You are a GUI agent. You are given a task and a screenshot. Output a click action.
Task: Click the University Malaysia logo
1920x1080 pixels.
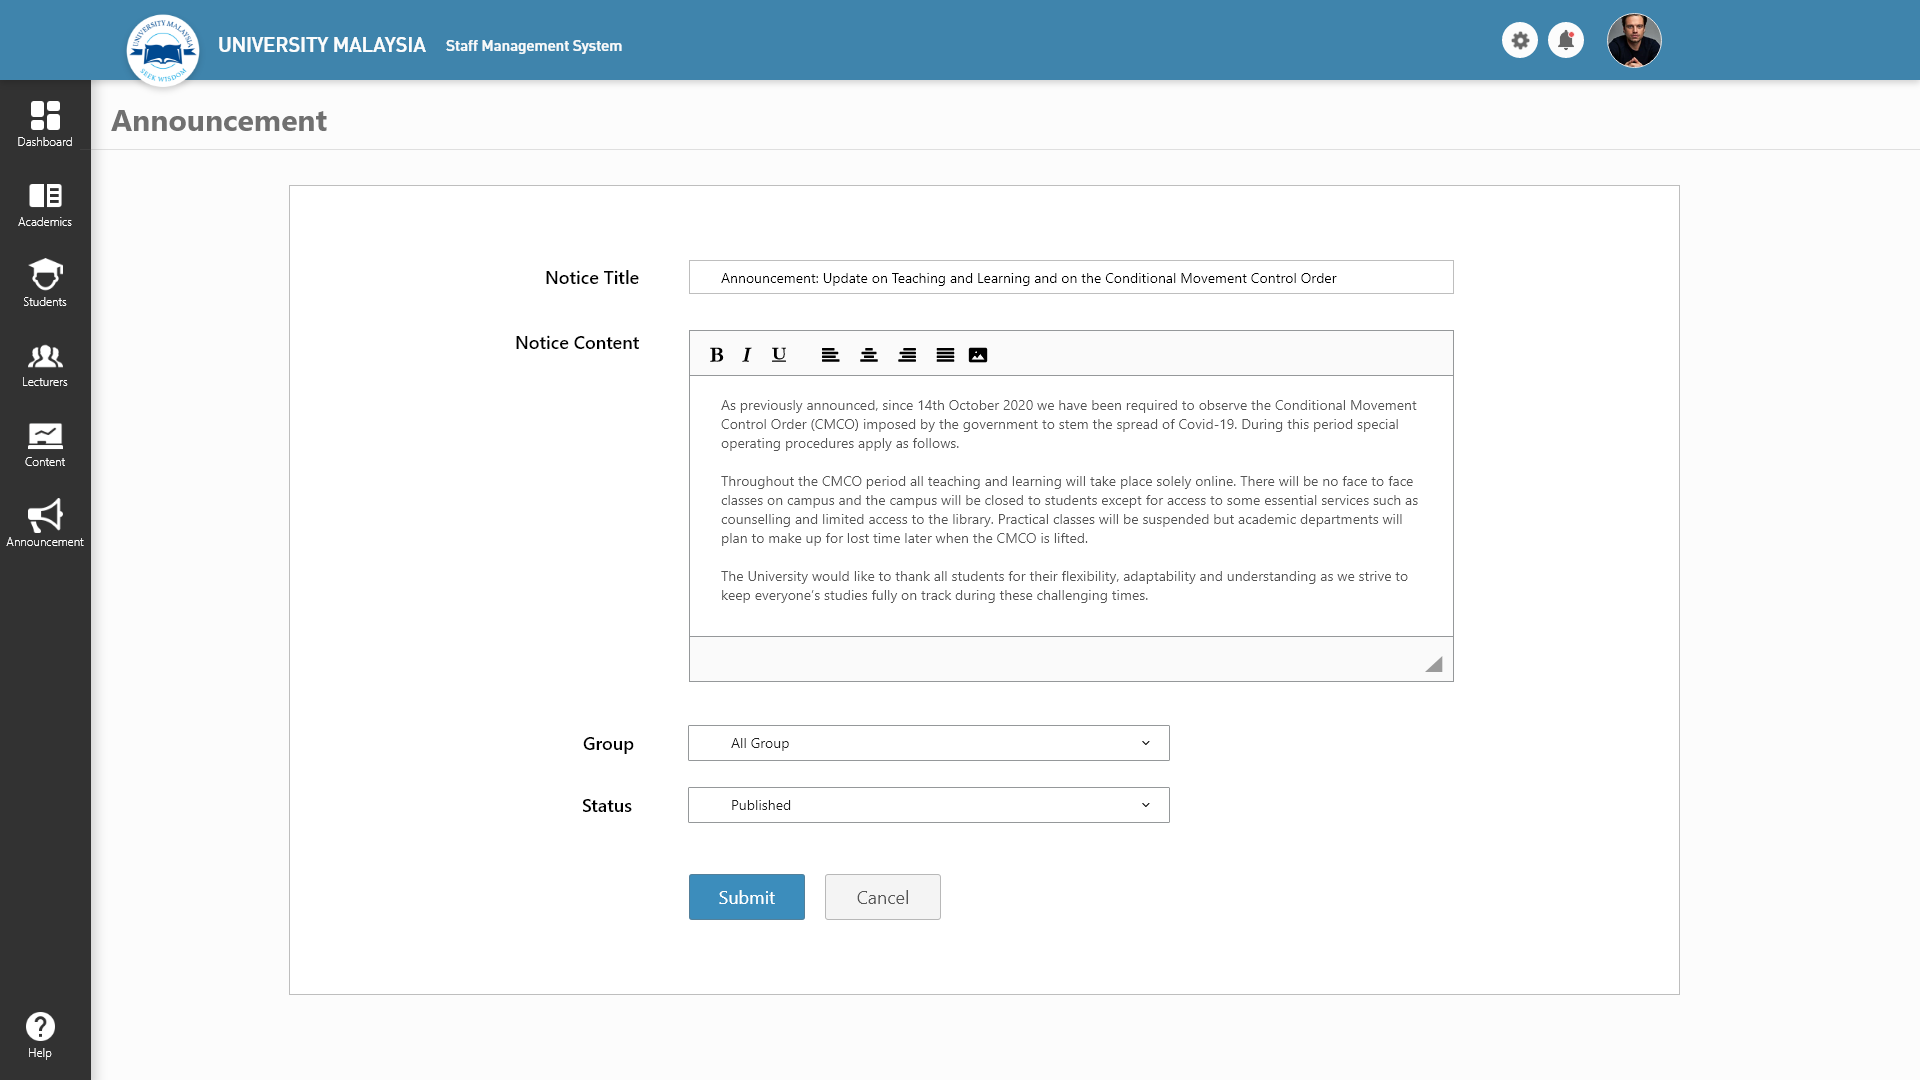click(x=163, y=50)
